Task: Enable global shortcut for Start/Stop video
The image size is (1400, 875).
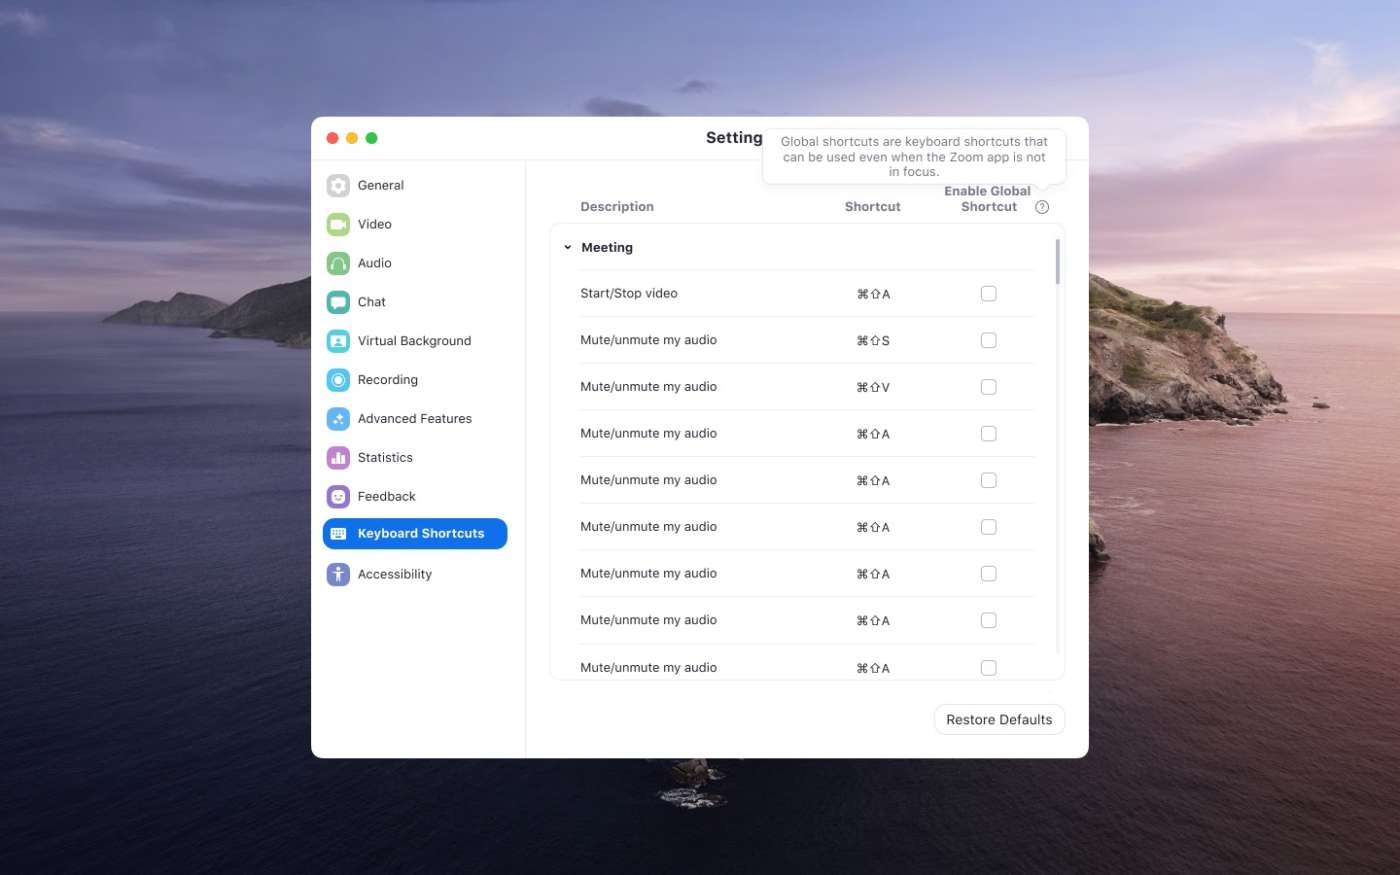Action: (989, 294)
